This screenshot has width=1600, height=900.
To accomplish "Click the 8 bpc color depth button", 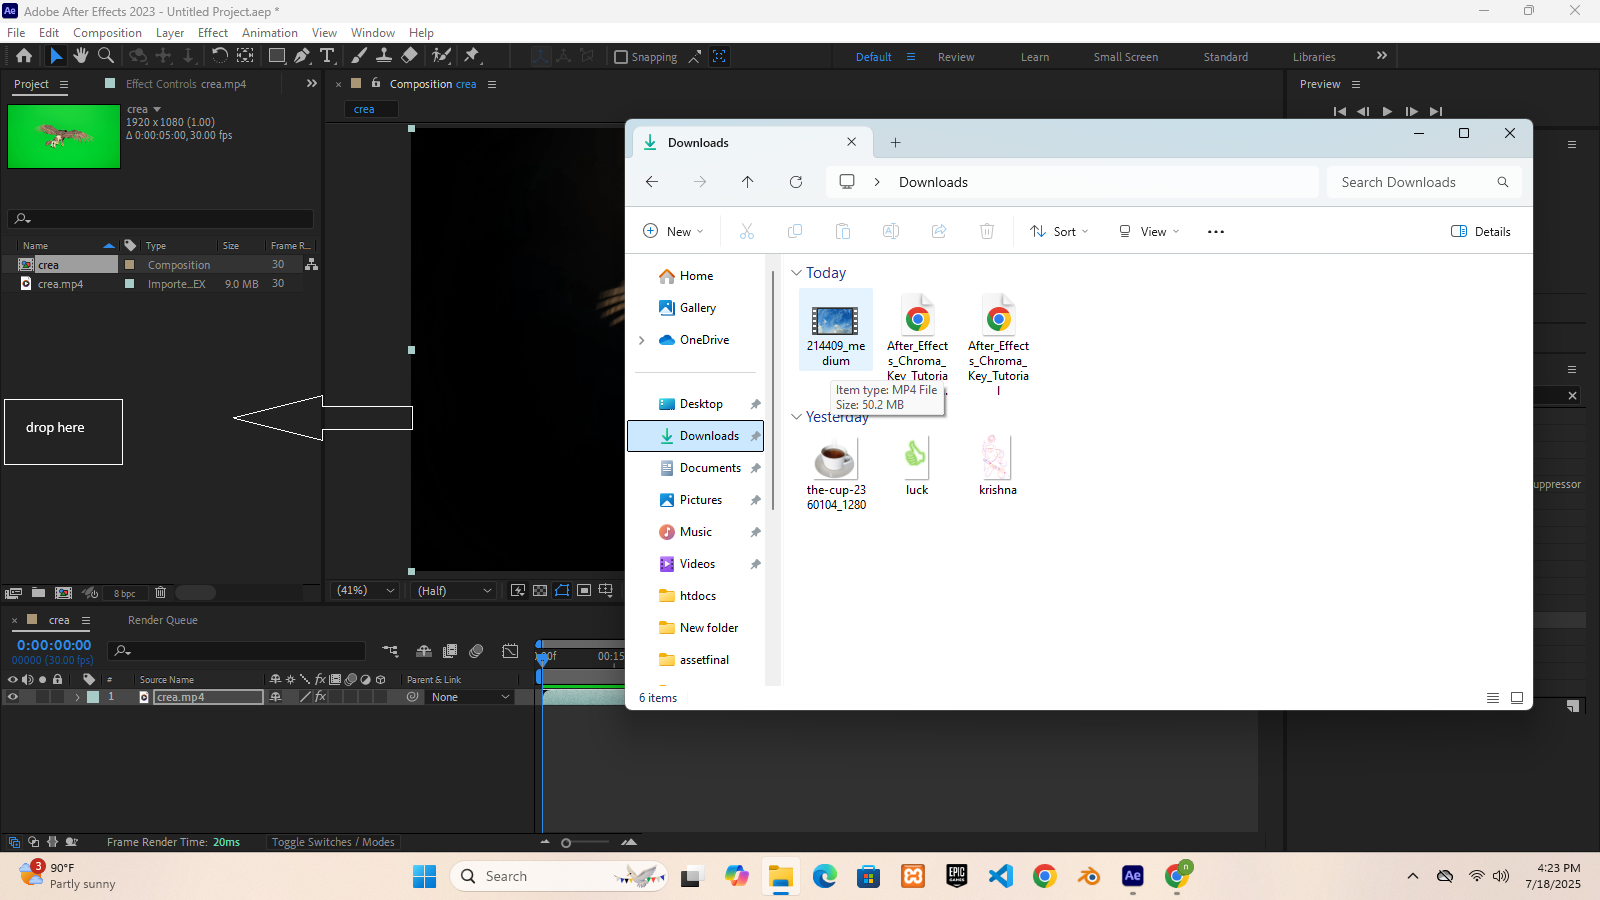I will (x=124, y=594).
